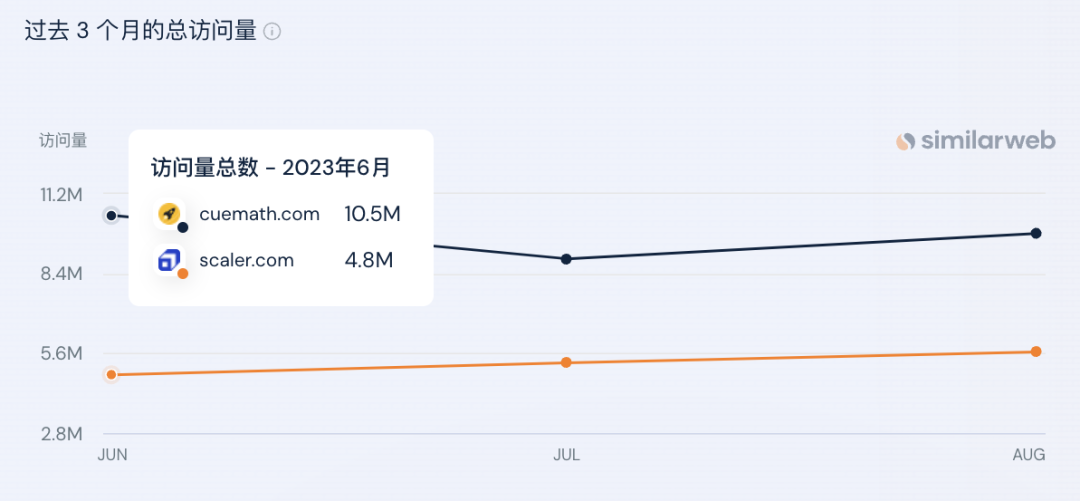Click the scaler.com text in tooltip
This screenshot has width=1080, height=501.
247,260
